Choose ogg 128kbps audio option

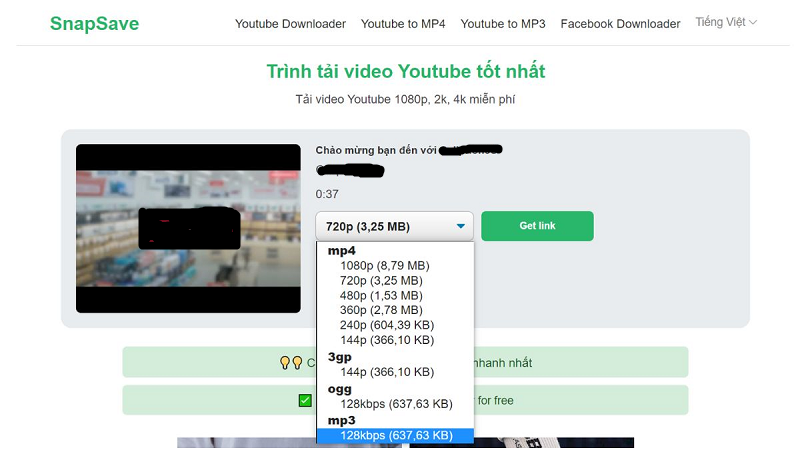tap(396, 404)
